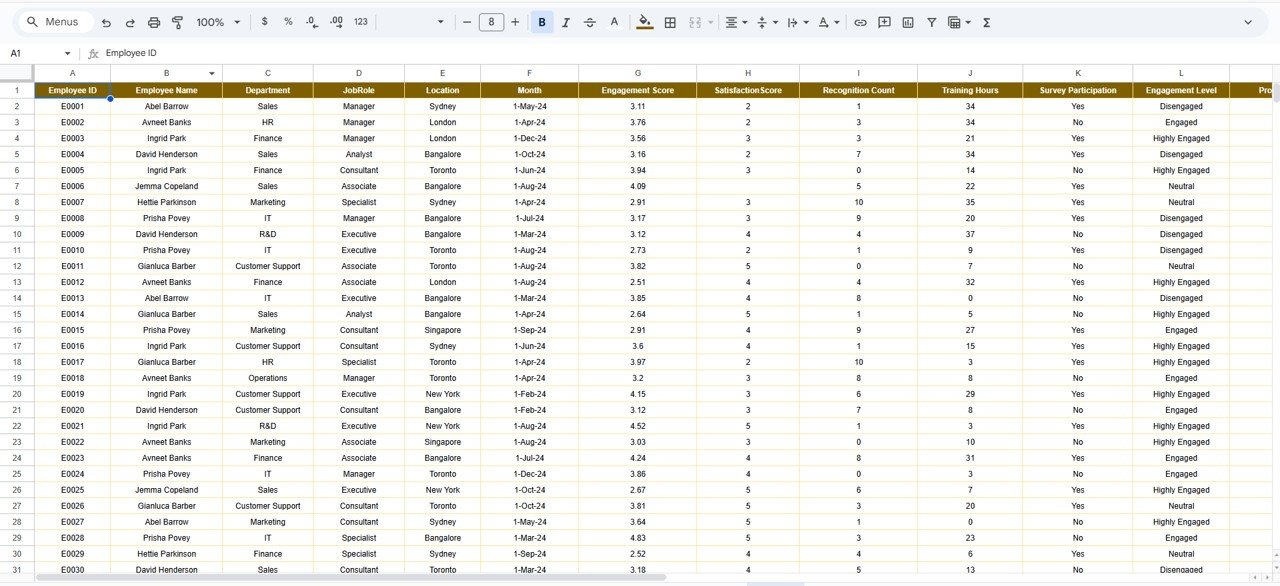This screenshot has width=1280, height=586.
Task: Print the spreadsheet
Action: [153, 21]
